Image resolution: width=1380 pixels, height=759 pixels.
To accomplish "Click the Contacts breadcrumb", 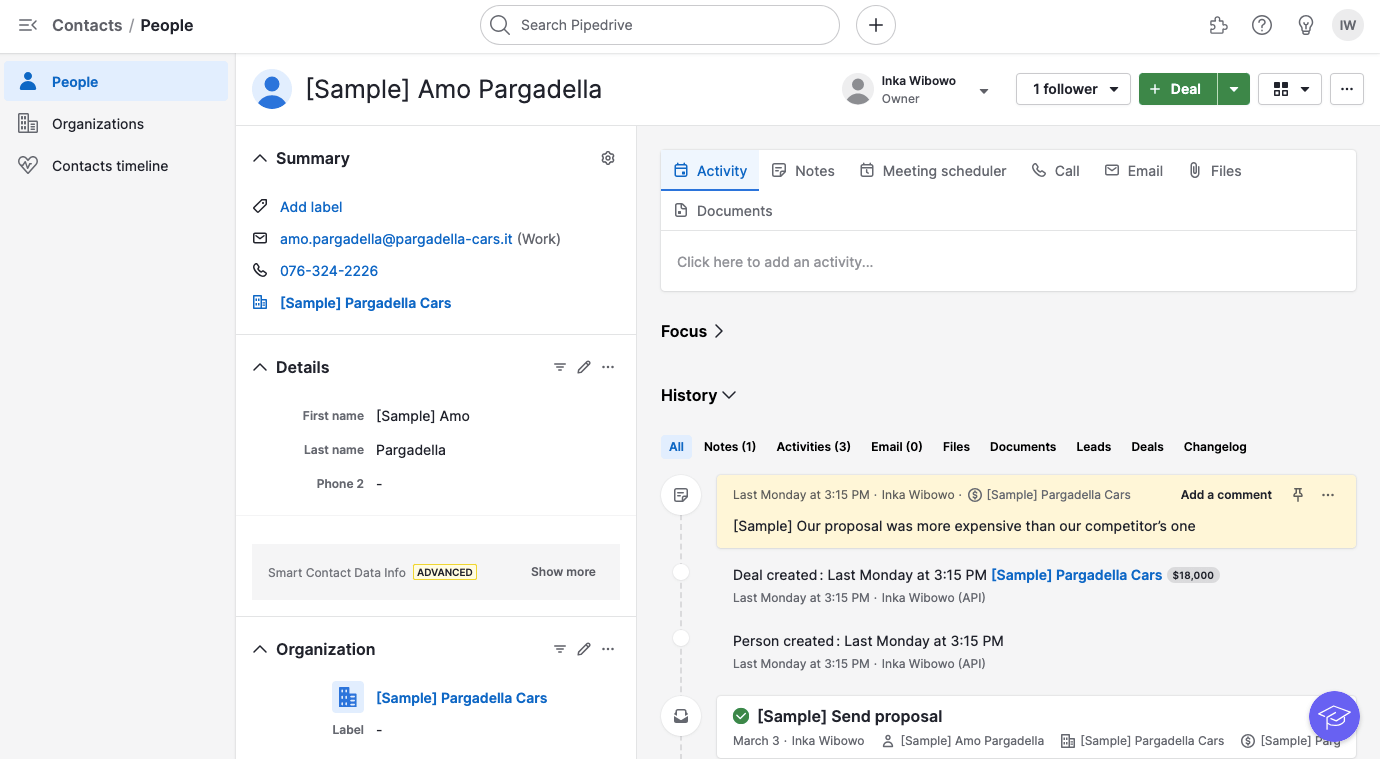I will point(87,25).
